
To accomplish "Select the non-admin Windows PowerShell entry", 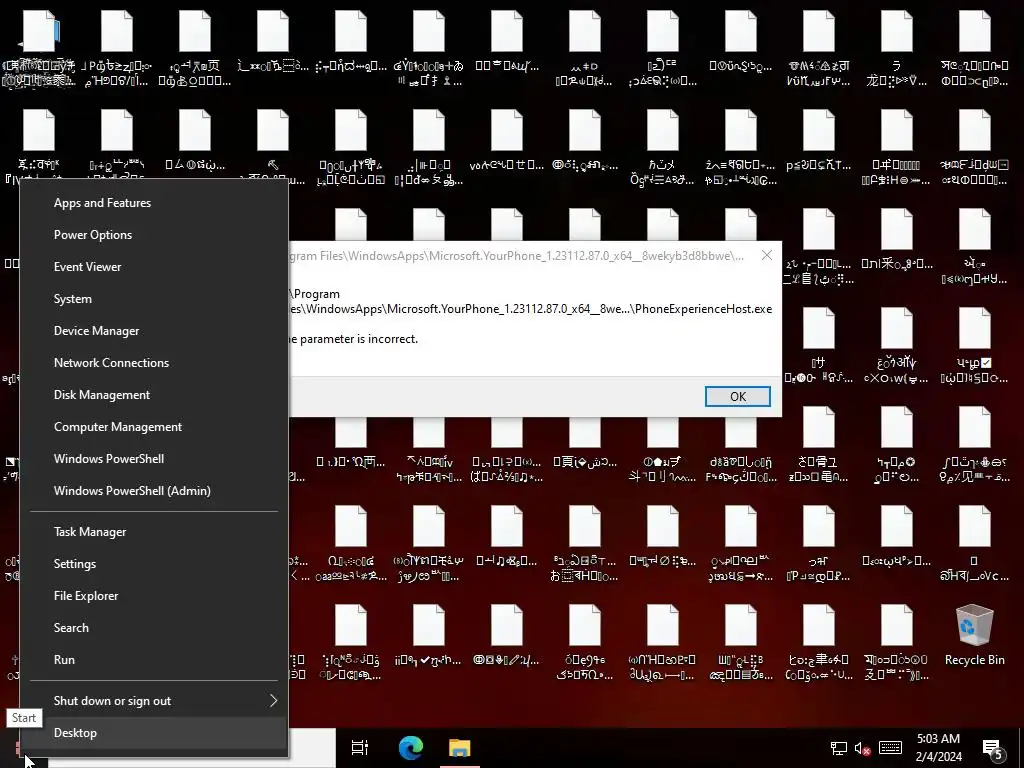I will click(154, 459).
